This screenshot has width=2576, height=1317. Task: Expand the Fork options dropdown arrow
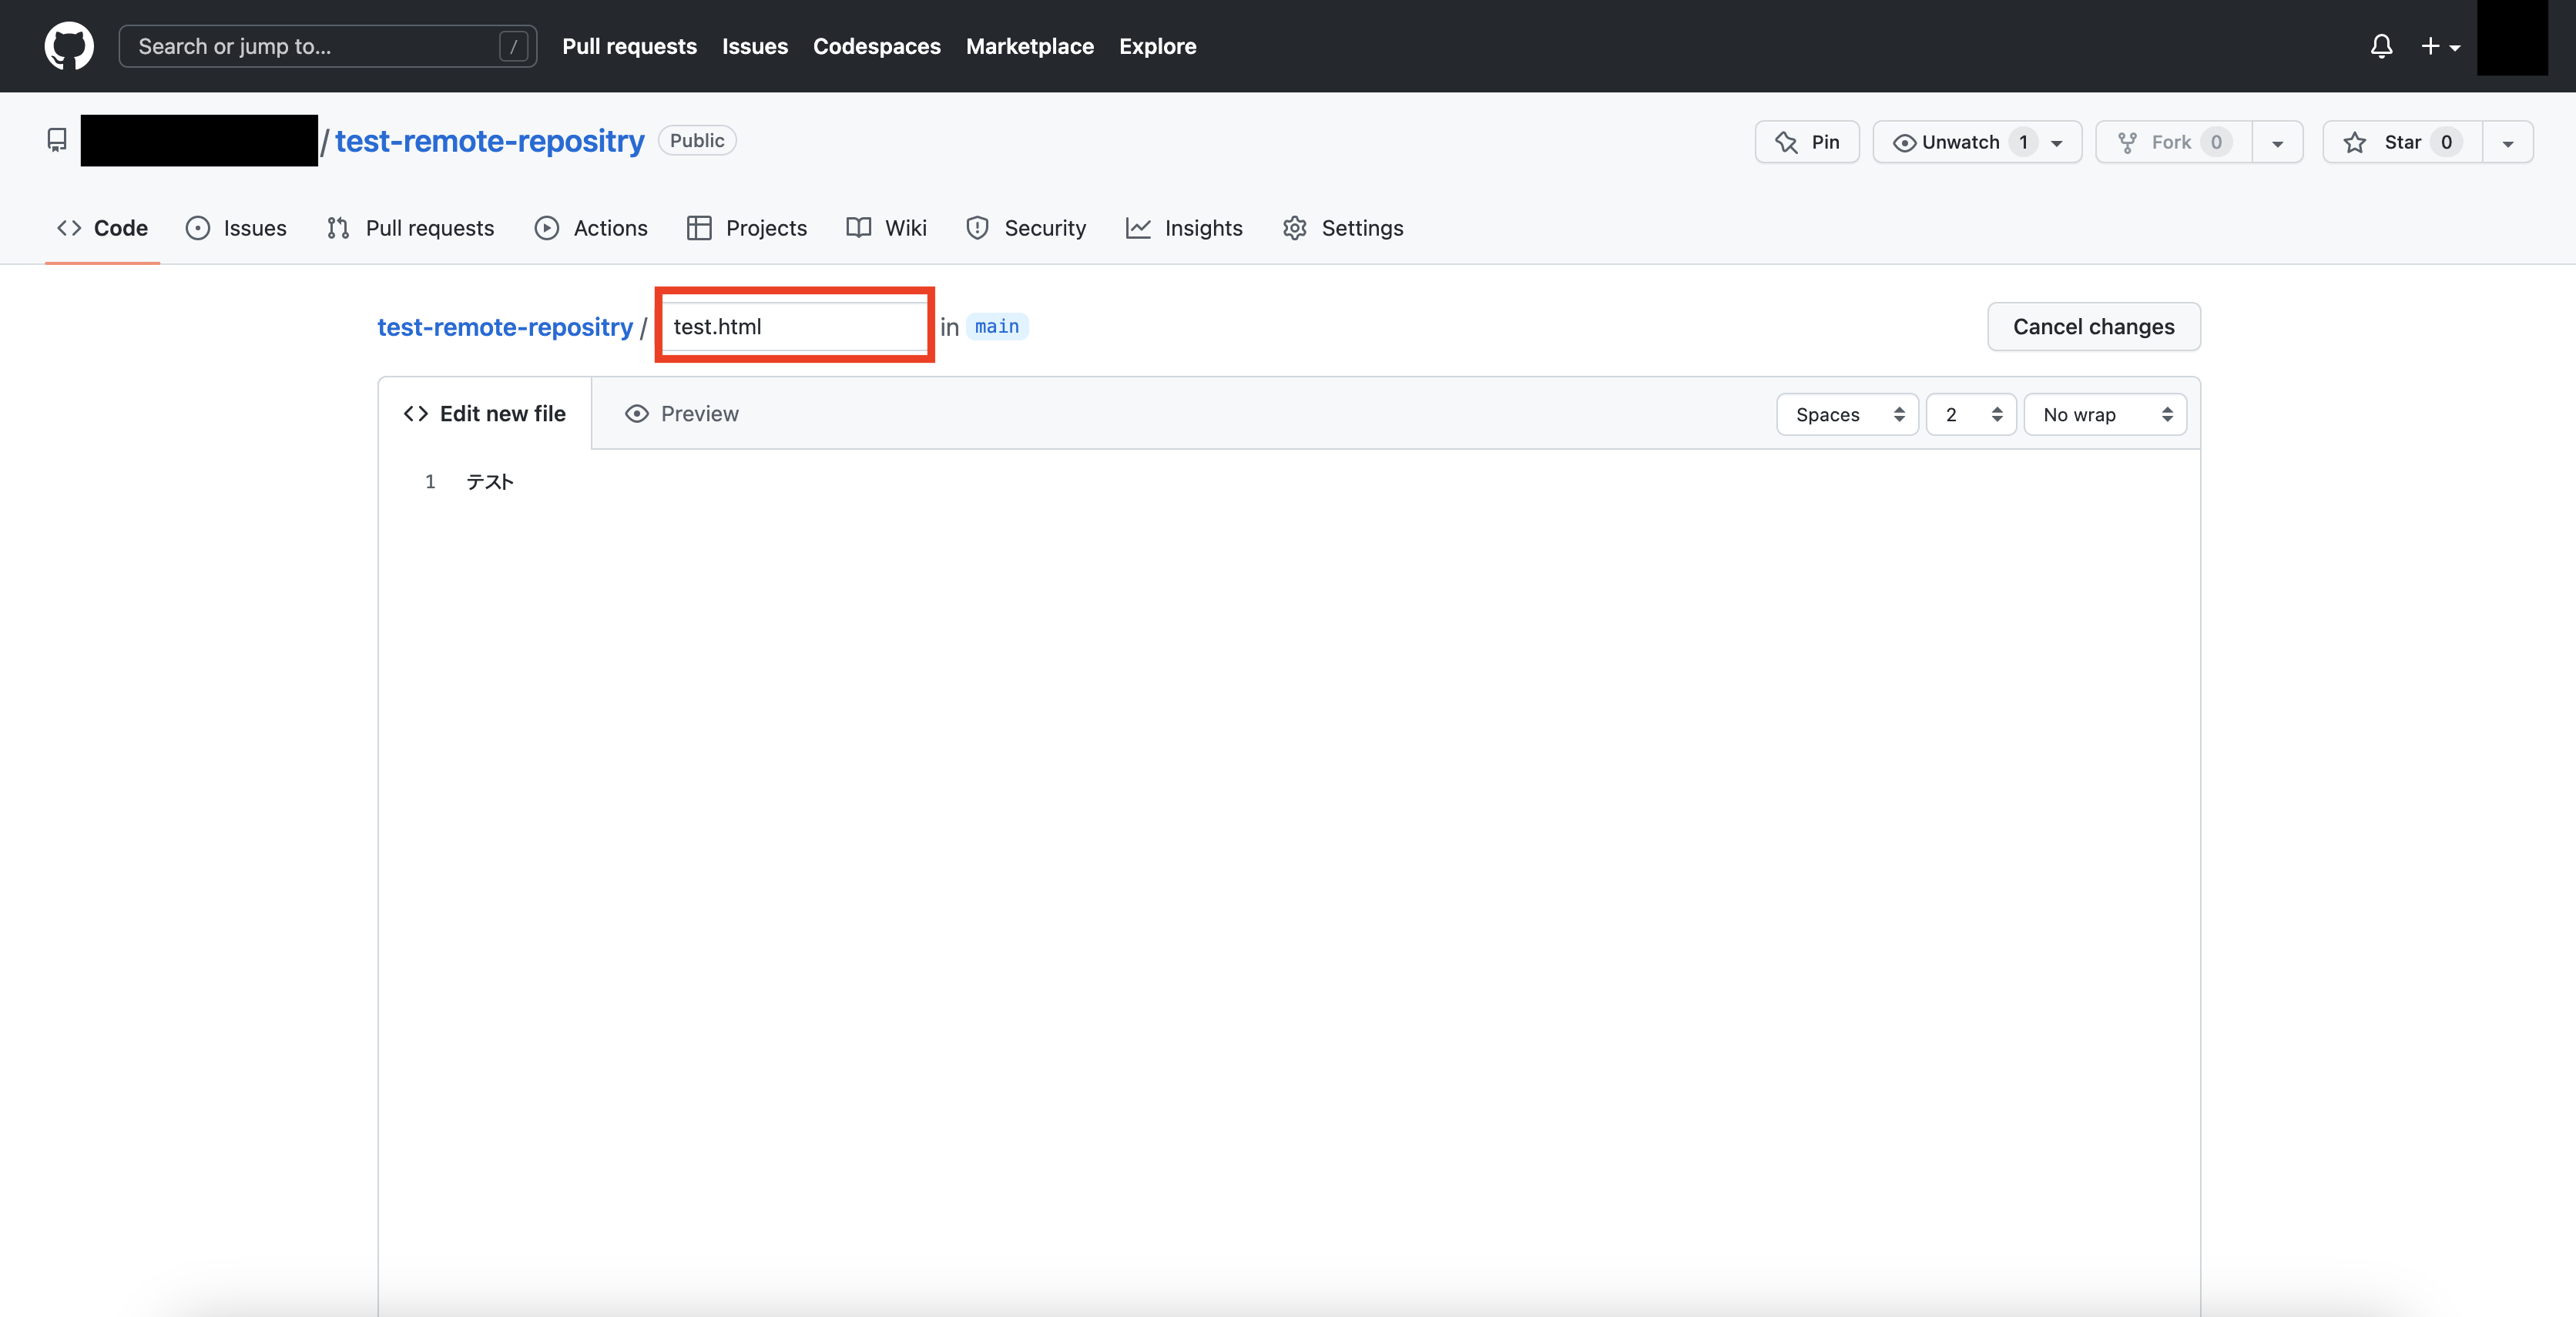[2277, 142]
